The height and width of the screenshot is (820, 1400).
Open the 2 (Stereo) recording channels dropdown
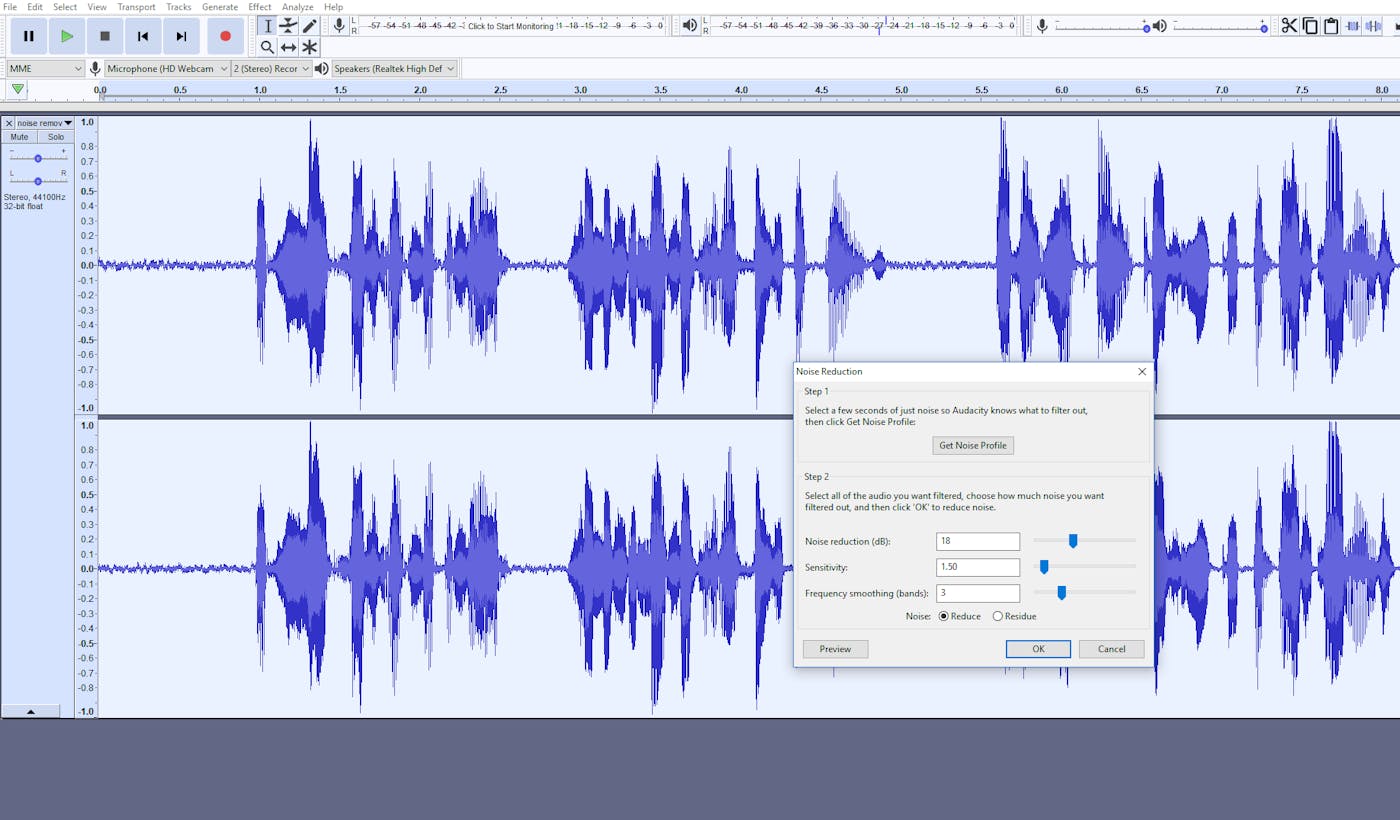coord(271,68)
